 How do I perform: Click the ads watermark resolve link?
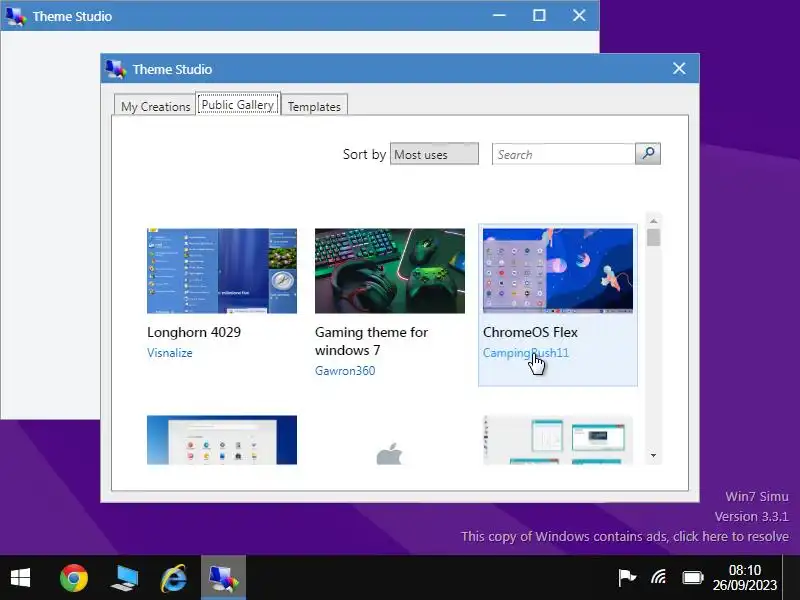tap(624, 536)
